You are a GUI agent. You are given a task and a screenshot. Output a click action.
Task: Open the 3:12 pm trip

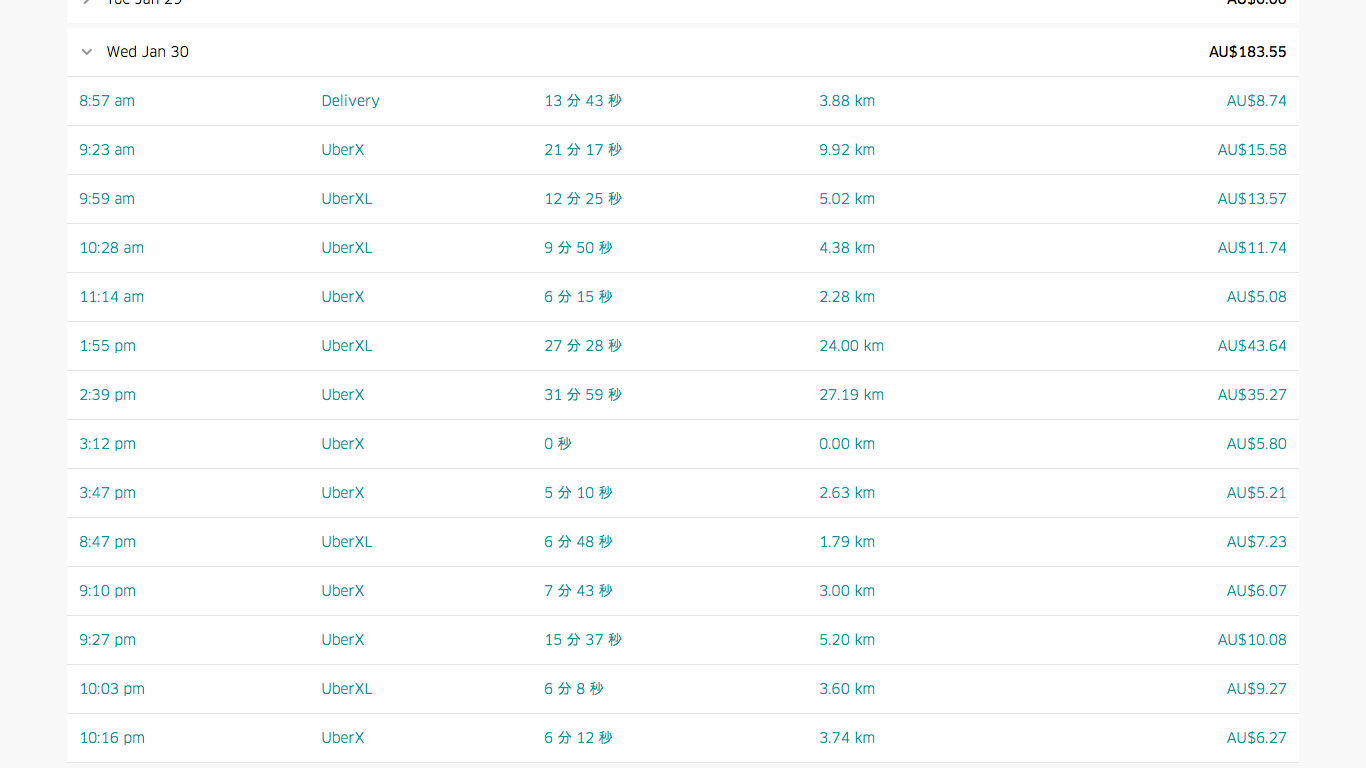[x=108, y=444]
